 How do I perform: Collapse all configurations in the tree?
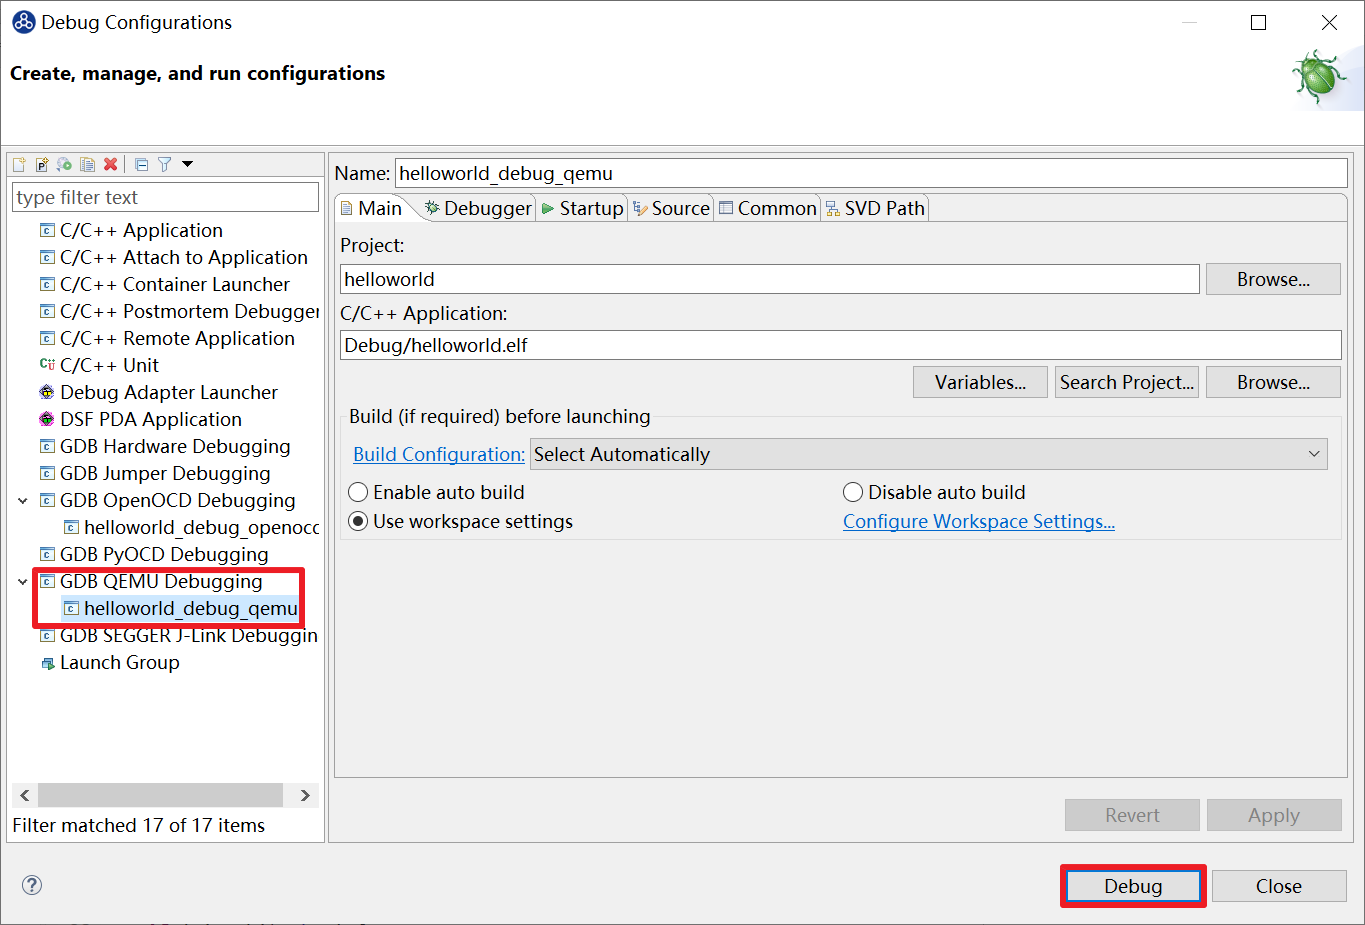141,164
